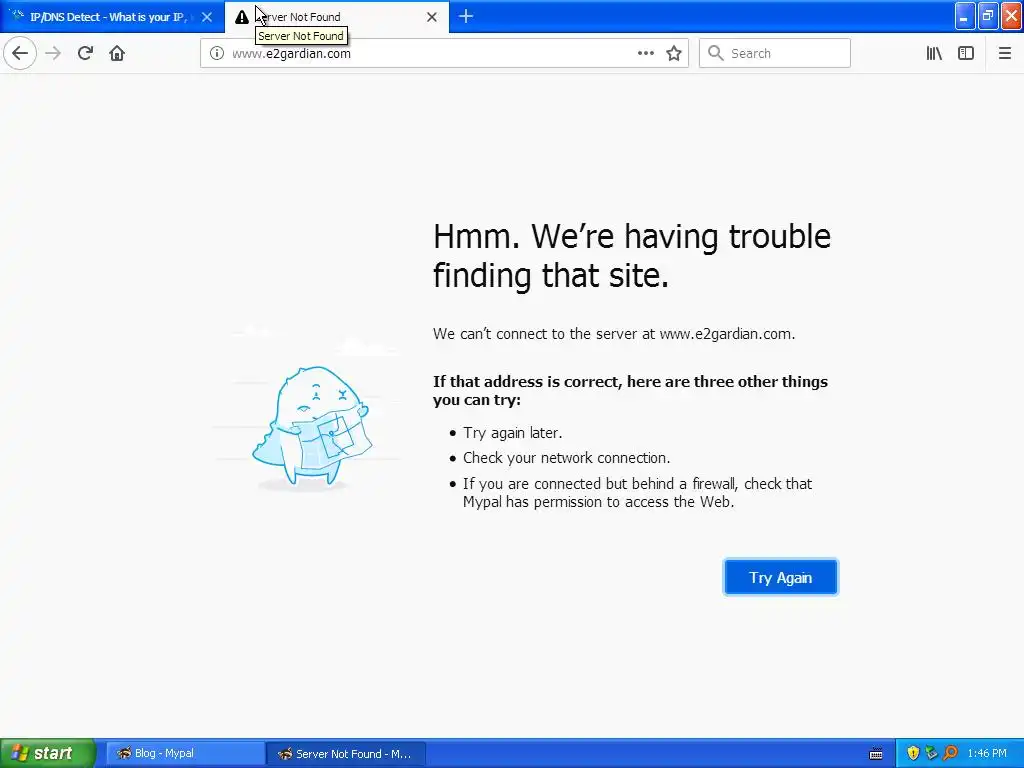Image resolution: width=1024 pixels, height=768 pixels.
Task: Close the IP/DNS Detect tab
Action: (x=207, y=17)
